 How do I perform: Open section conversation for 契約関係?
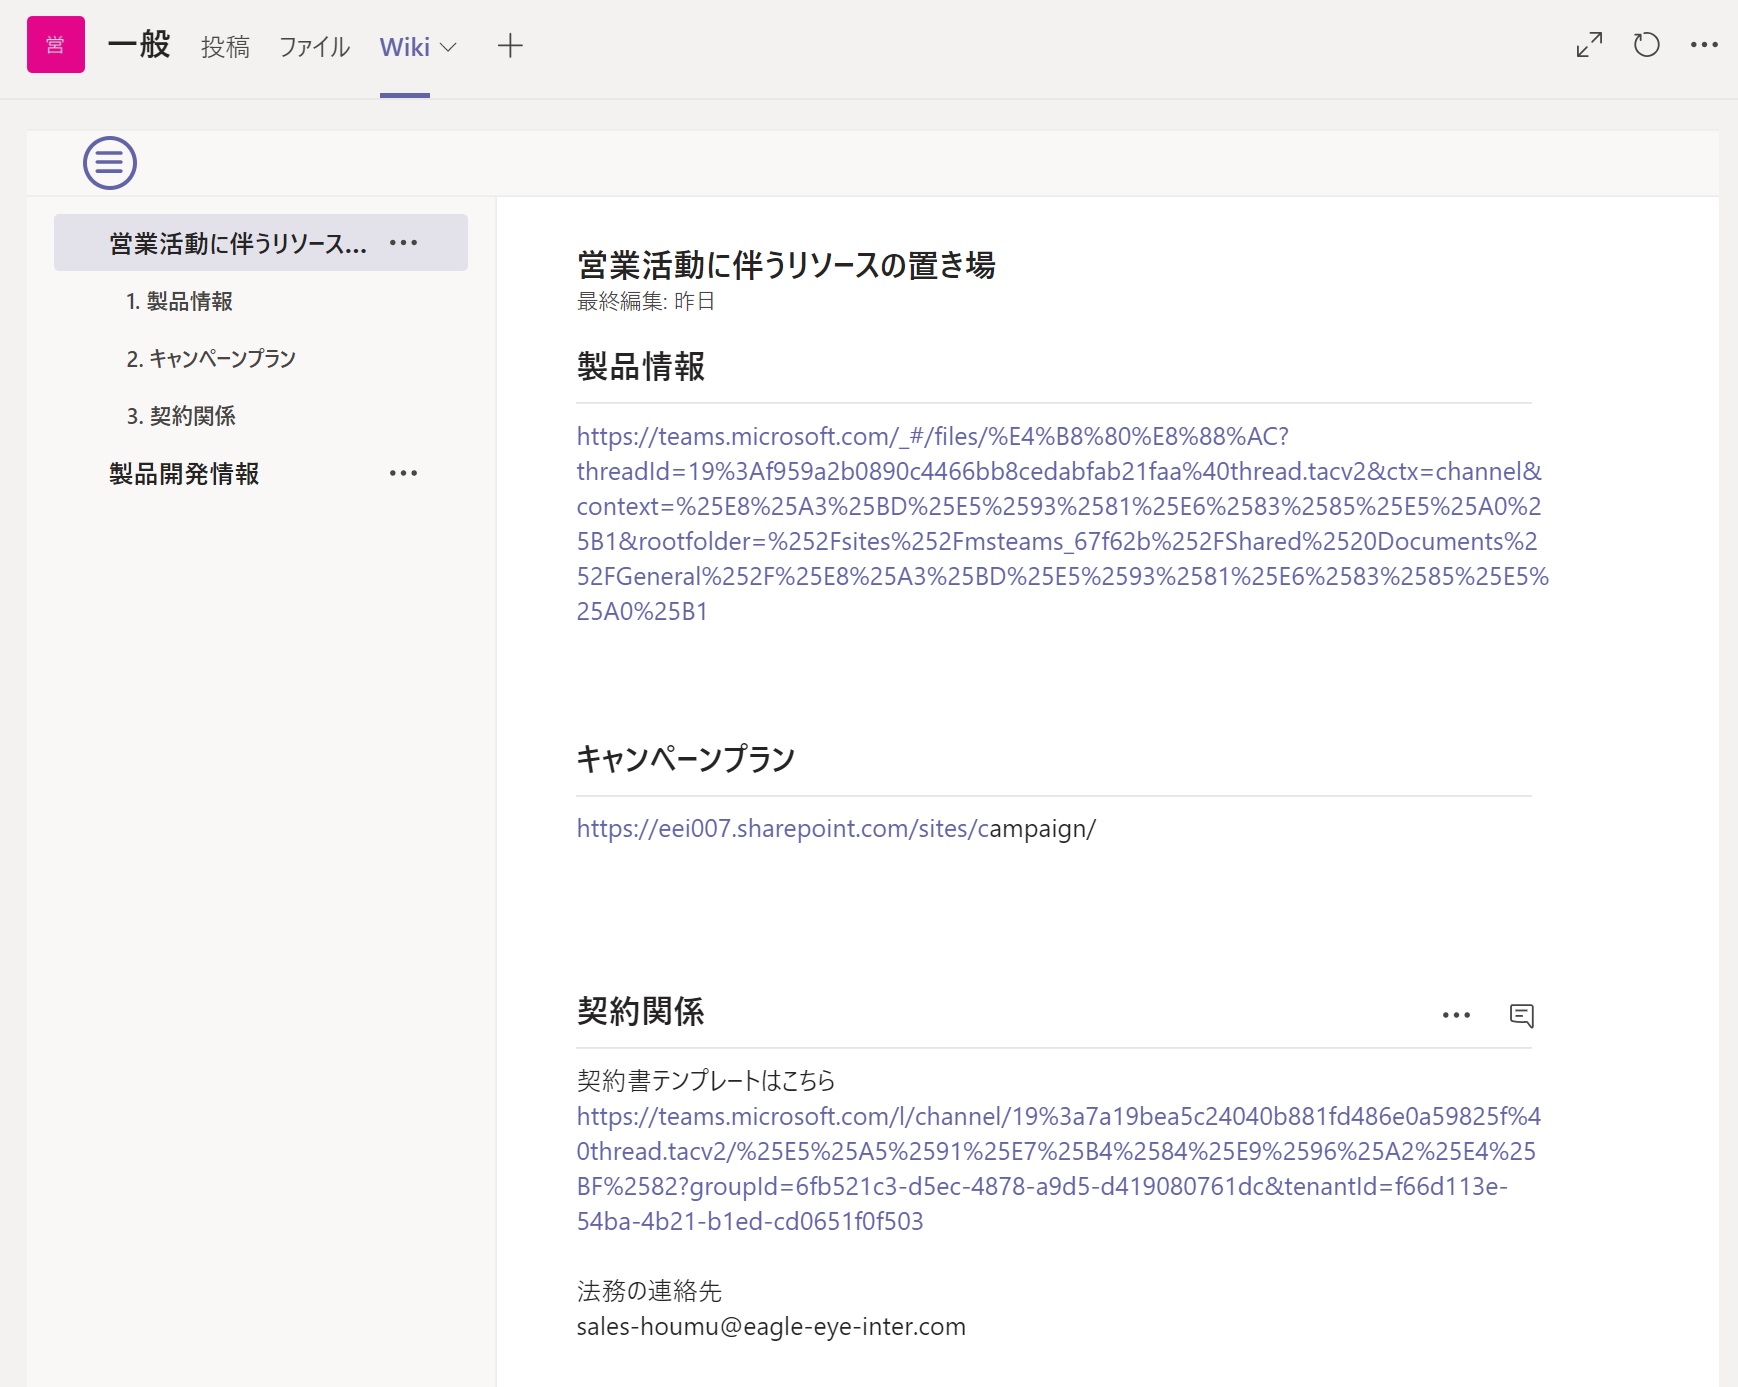click(x=1521, y=1016)
